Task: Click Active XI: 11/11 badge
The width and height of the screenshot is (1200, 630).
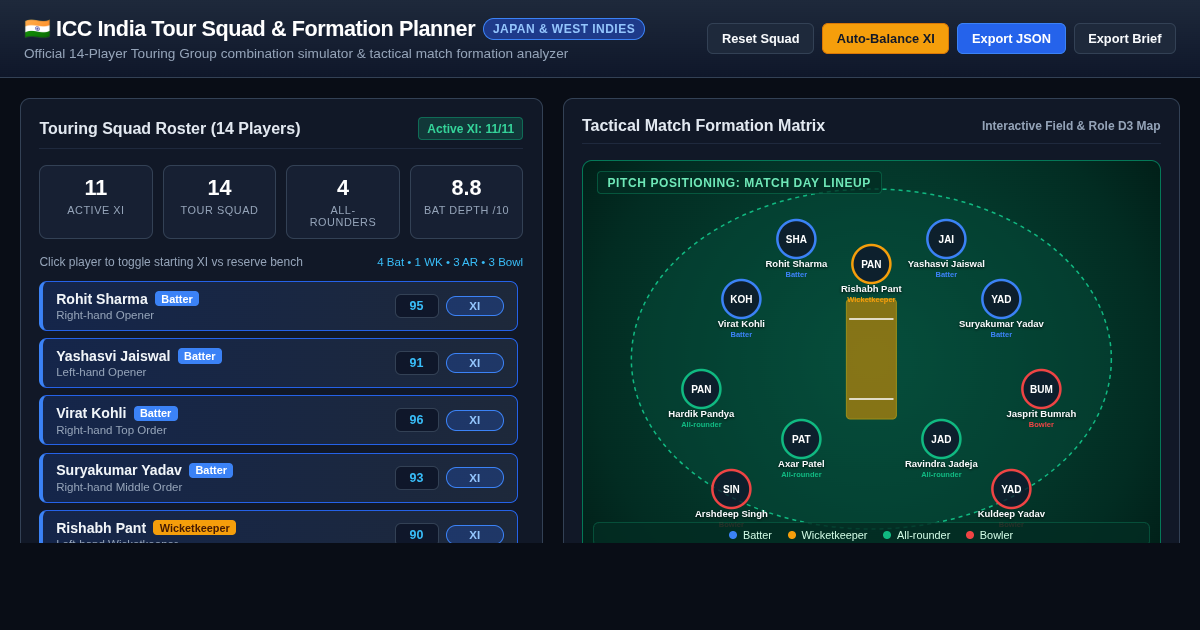Action: 470,129
